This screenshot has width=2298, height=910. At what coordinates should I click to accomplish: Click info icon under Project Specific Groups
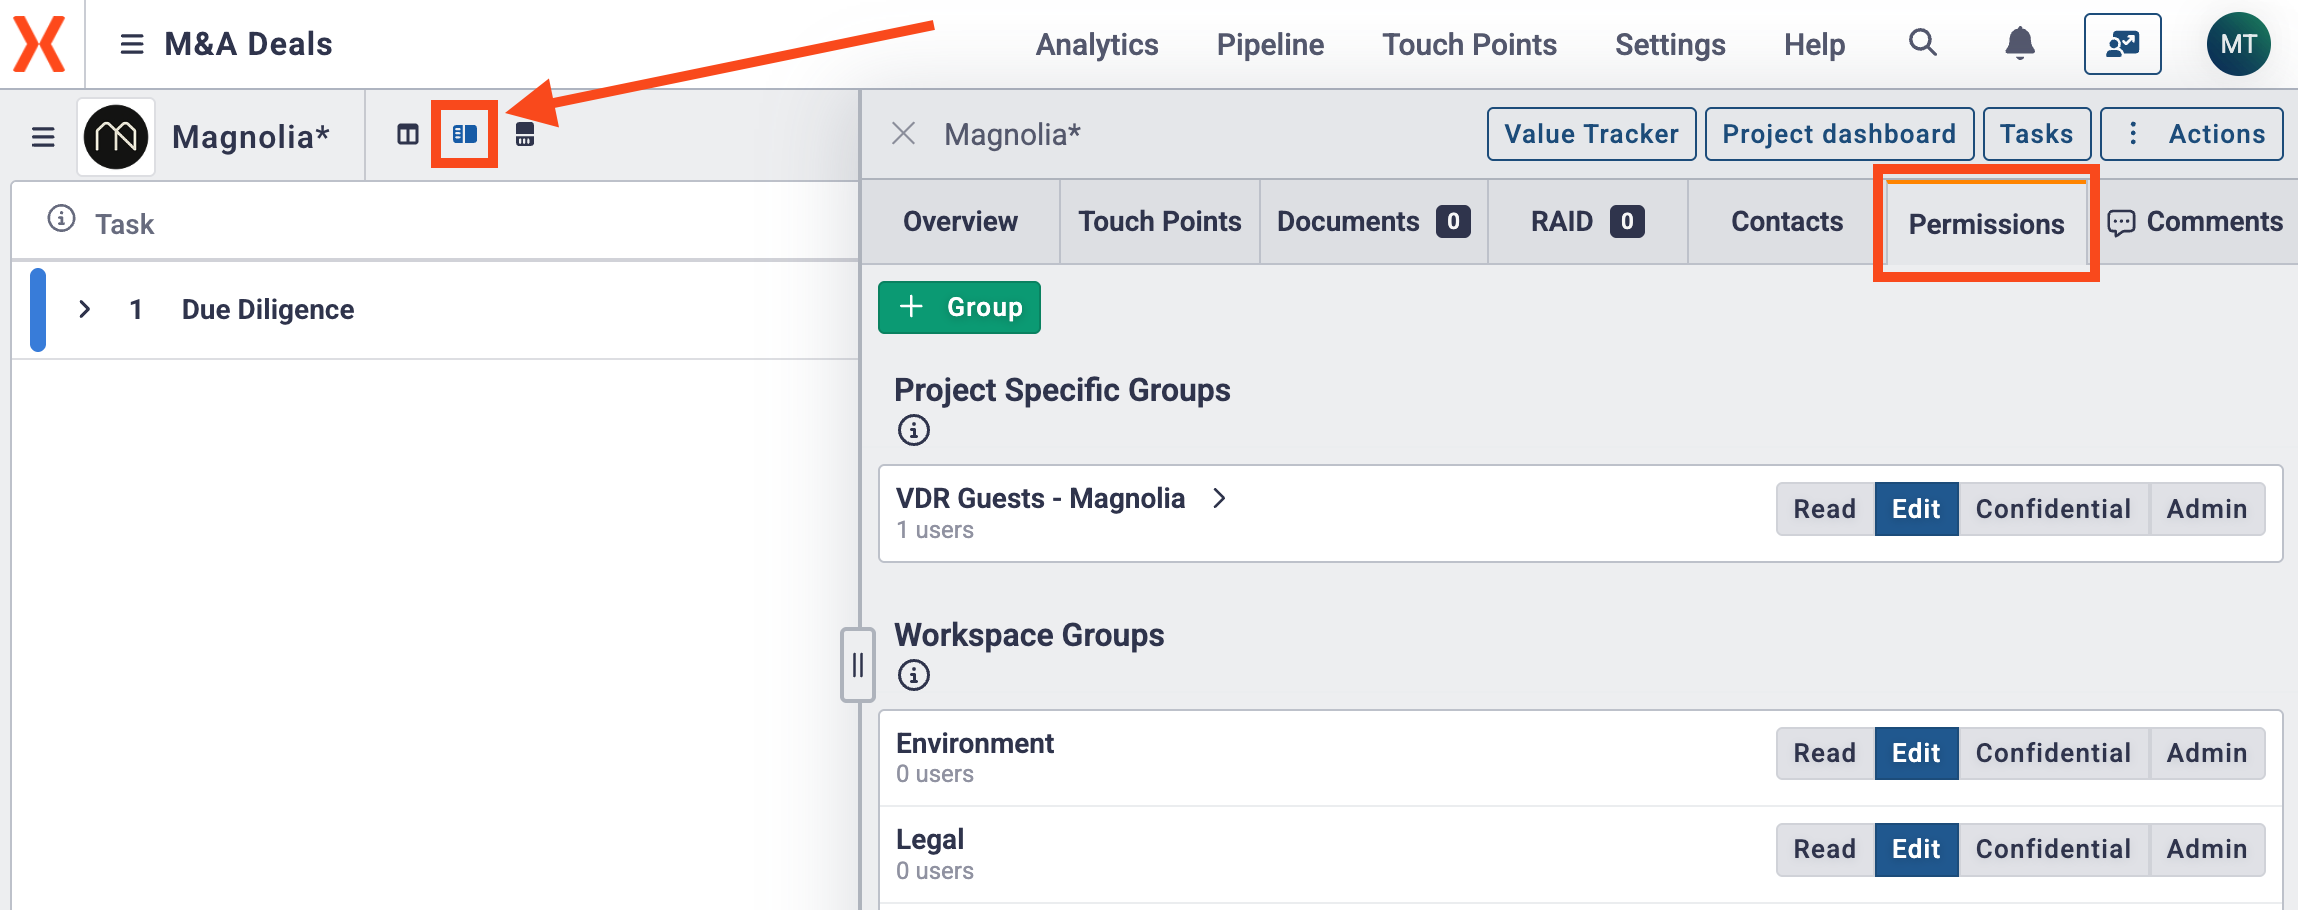[x=913, y=430]
